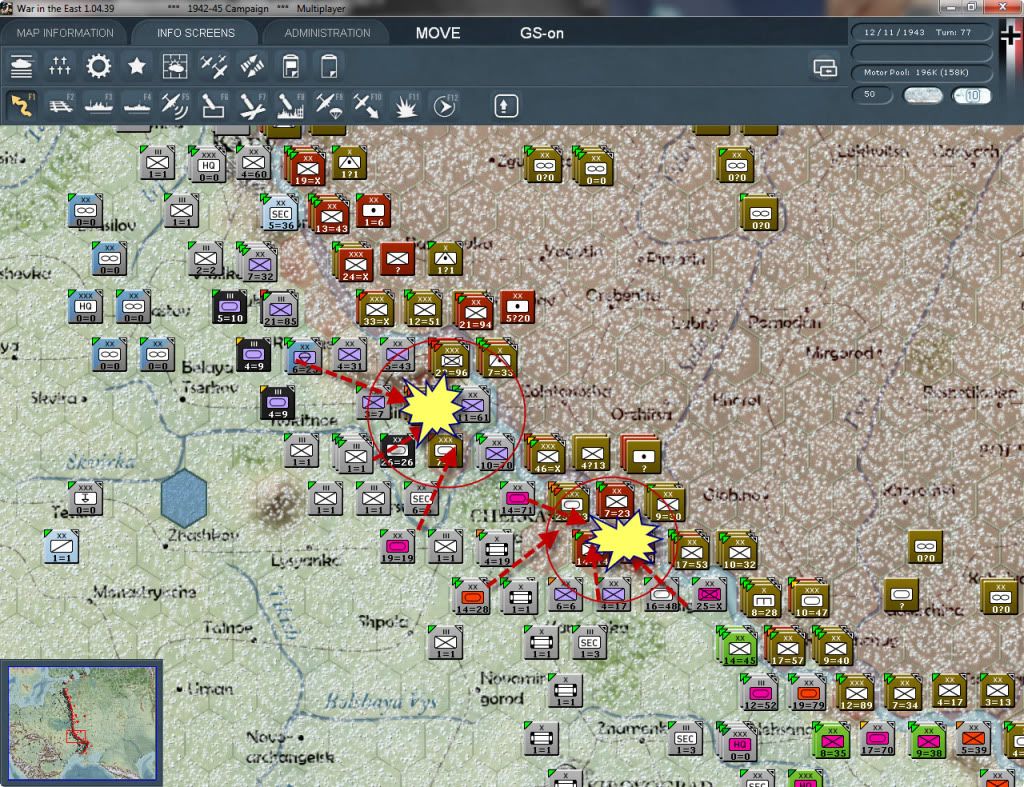
Task: Select the unit labeled 16=48
Action: pyautogui.click(x=661, y=596)
